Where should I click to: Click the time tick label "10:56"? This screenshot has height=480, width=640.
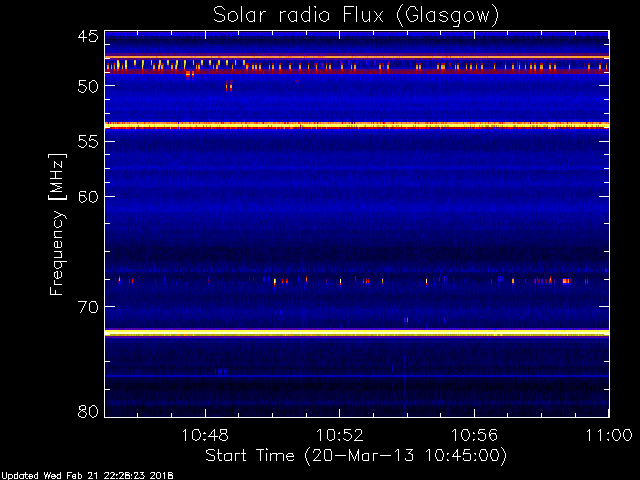point(474,435)
